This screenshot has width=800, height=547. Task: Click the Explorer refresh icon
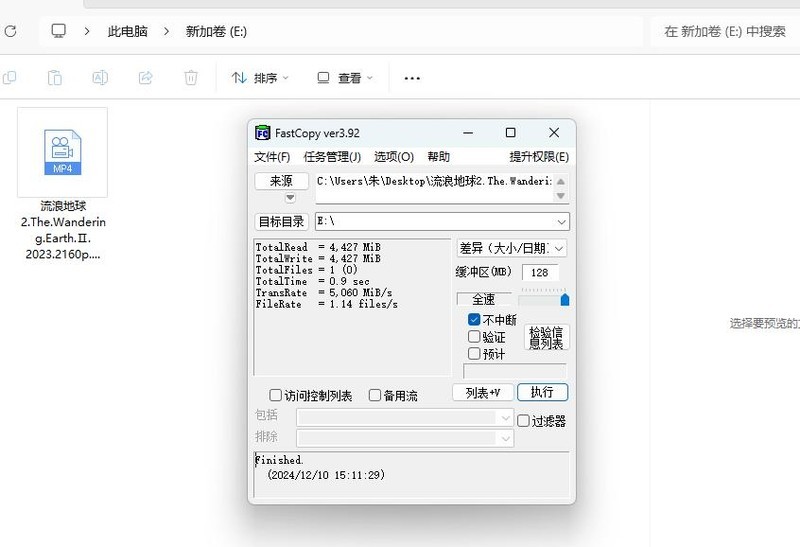coord(10,31)
